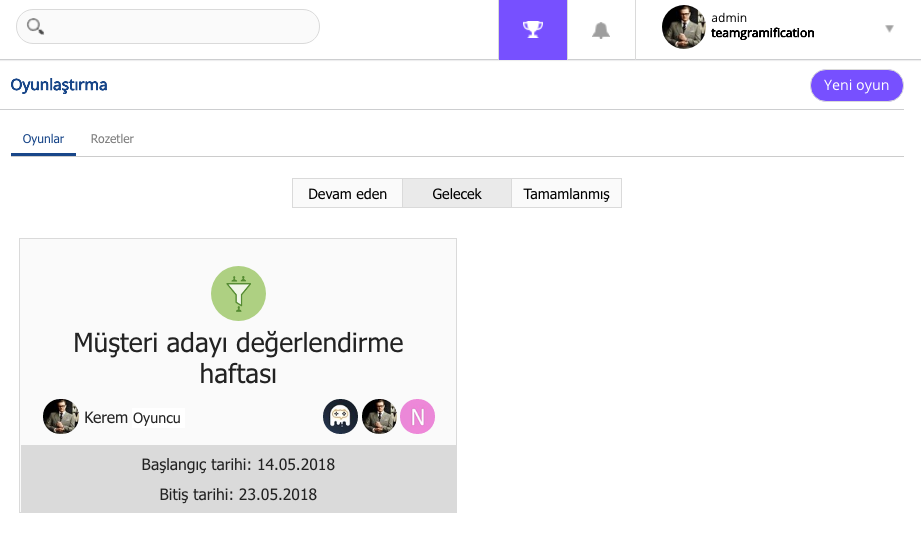Click Kerem's avatar on the game card
Image resolution: width=921 pixels, height=551 pixels.
pyautogui.click(x=60, y=416)
